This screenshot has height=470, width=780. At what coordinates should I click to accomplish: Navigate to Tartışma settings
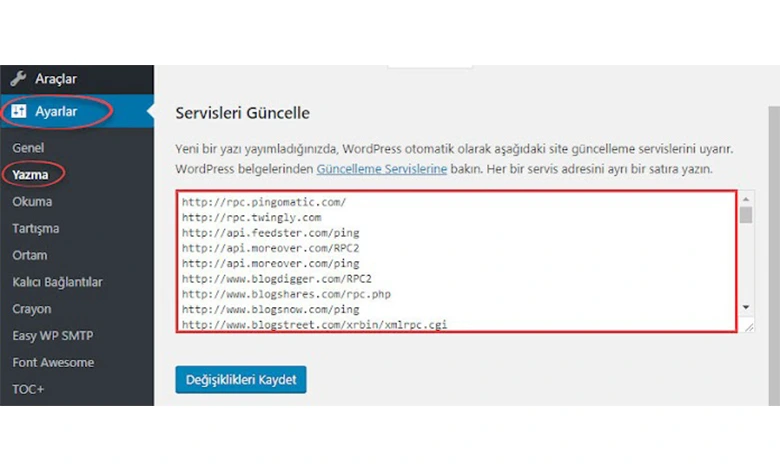coord(35,228)
